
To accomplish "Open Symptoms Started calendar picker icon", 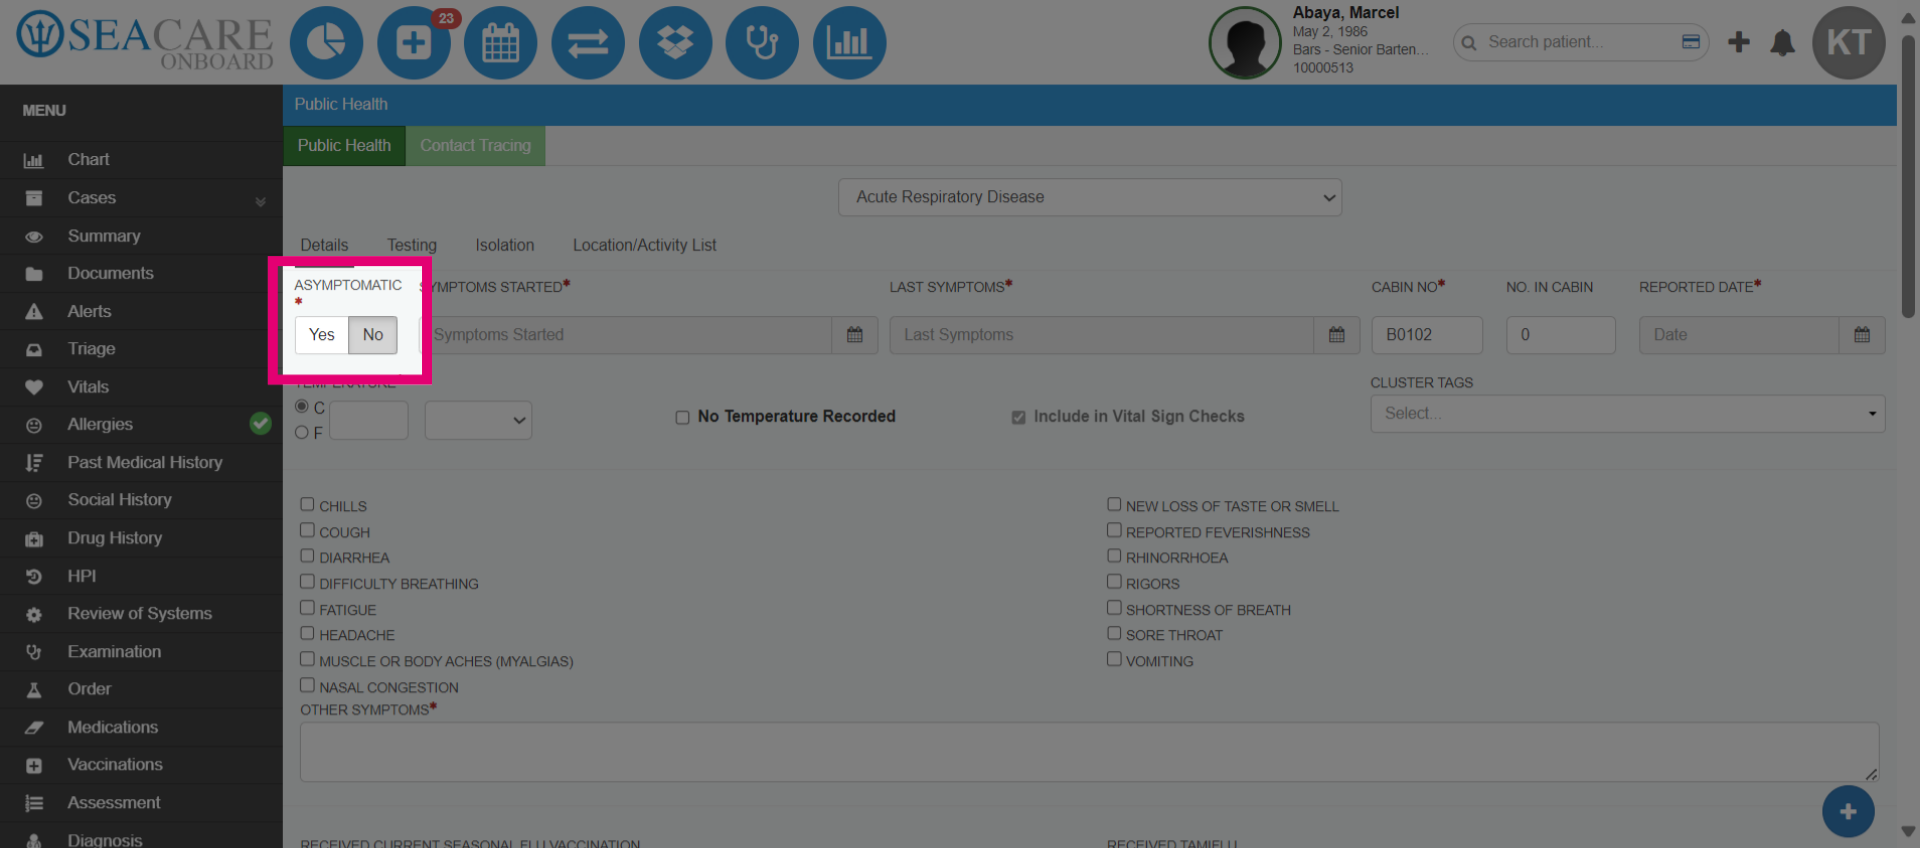I will 855,335.
